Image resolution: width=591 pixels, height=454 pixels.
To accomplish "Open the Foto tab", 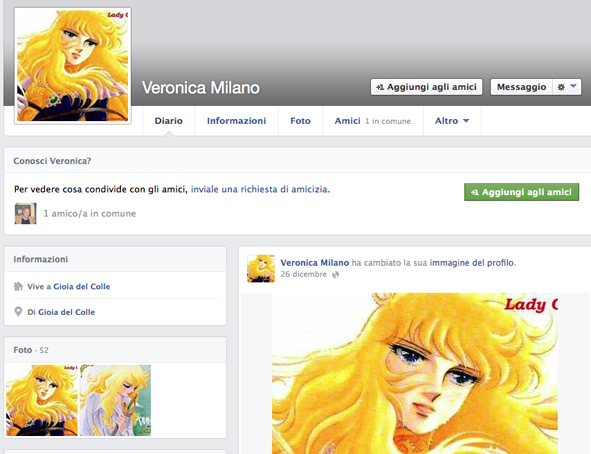I will coord(300,121).
